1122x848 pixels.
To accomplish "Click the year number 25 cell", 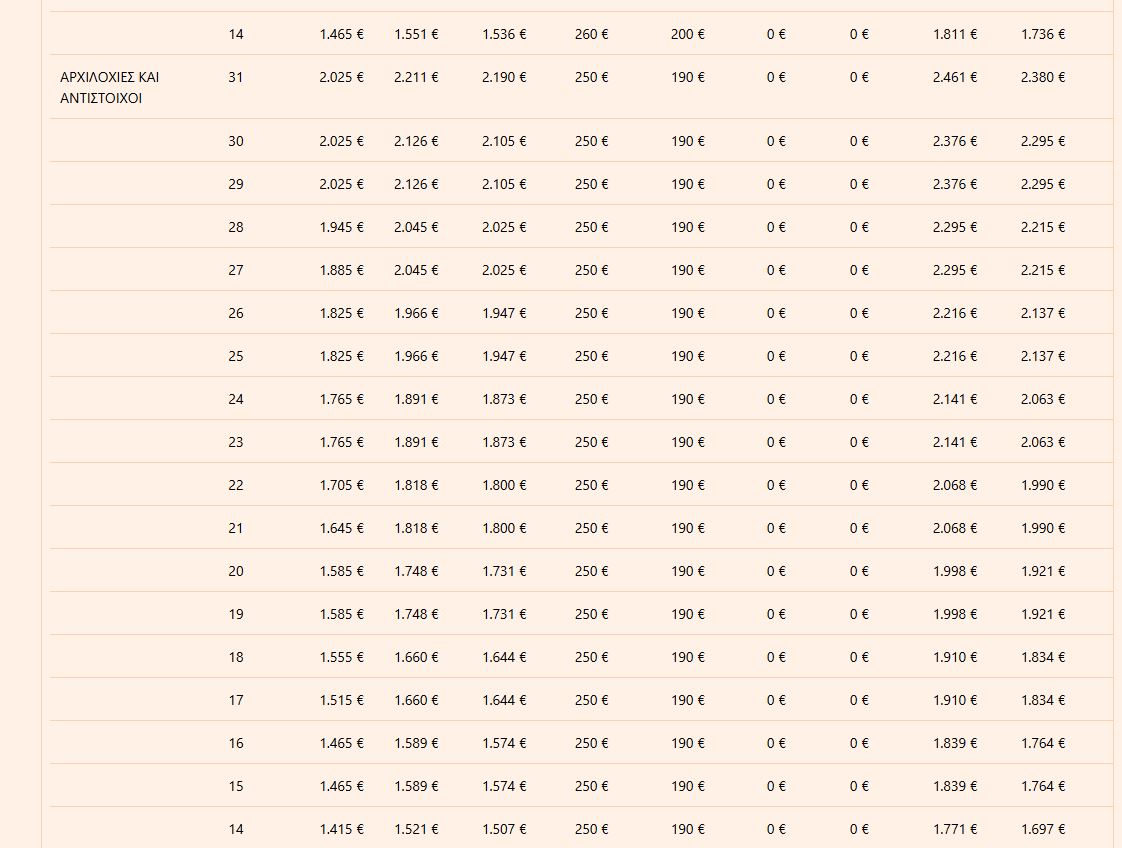I will tap(235, 356).
